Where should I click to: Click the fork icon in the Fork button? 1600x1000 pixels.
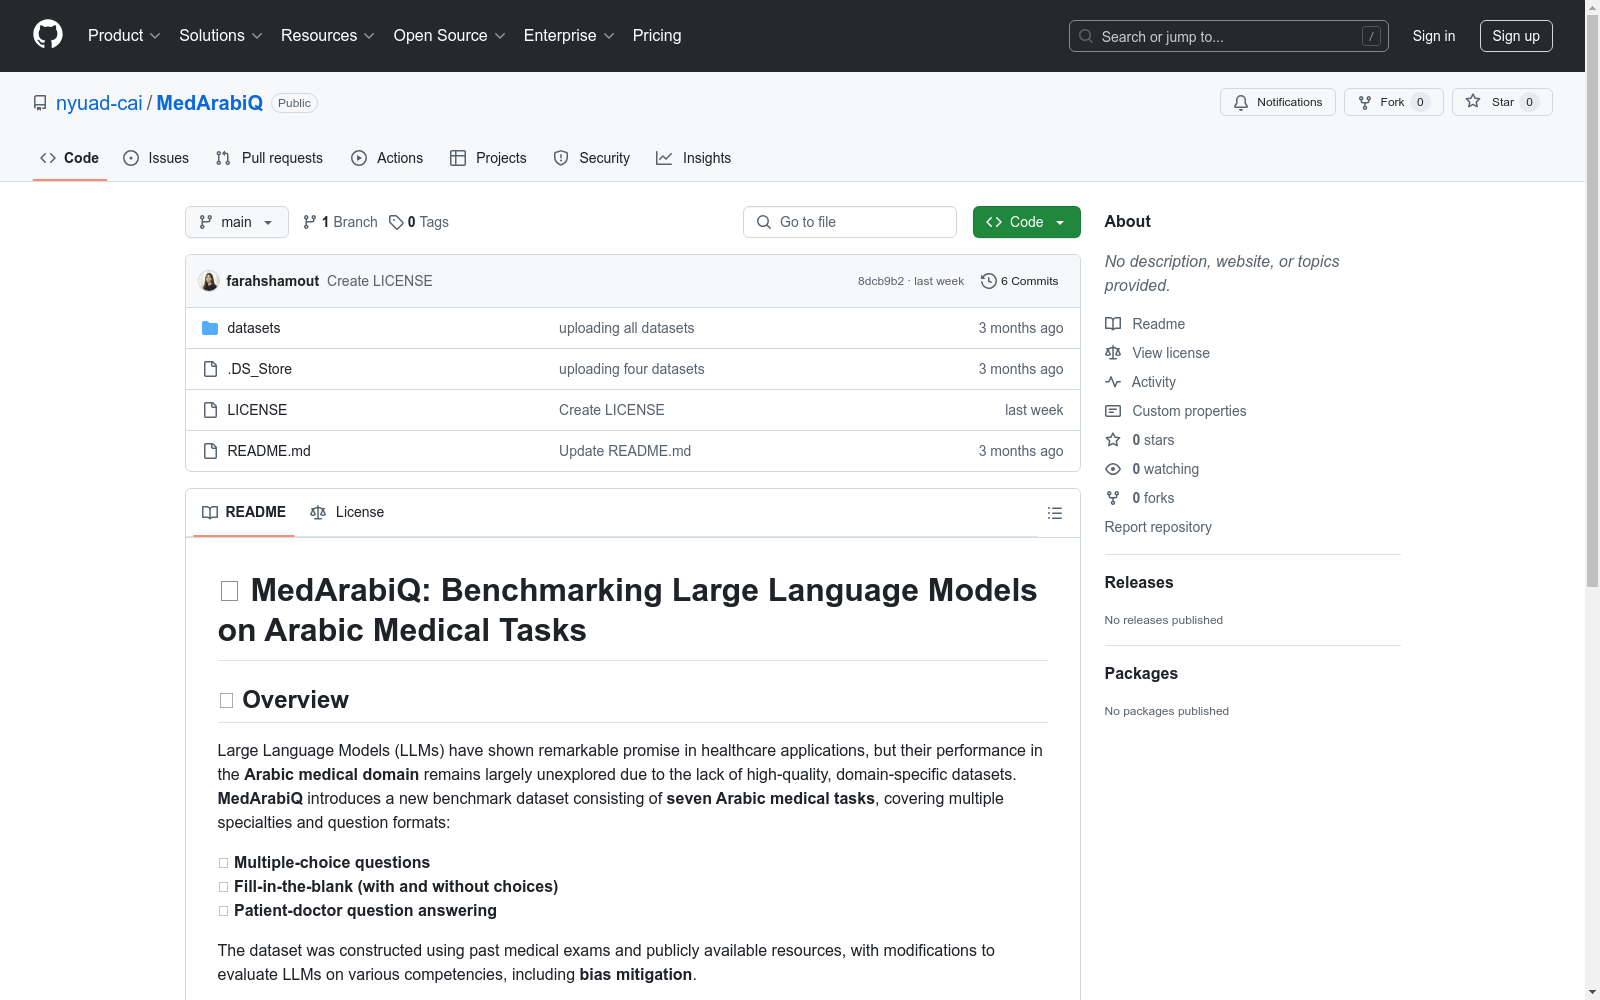[1365, 102]
